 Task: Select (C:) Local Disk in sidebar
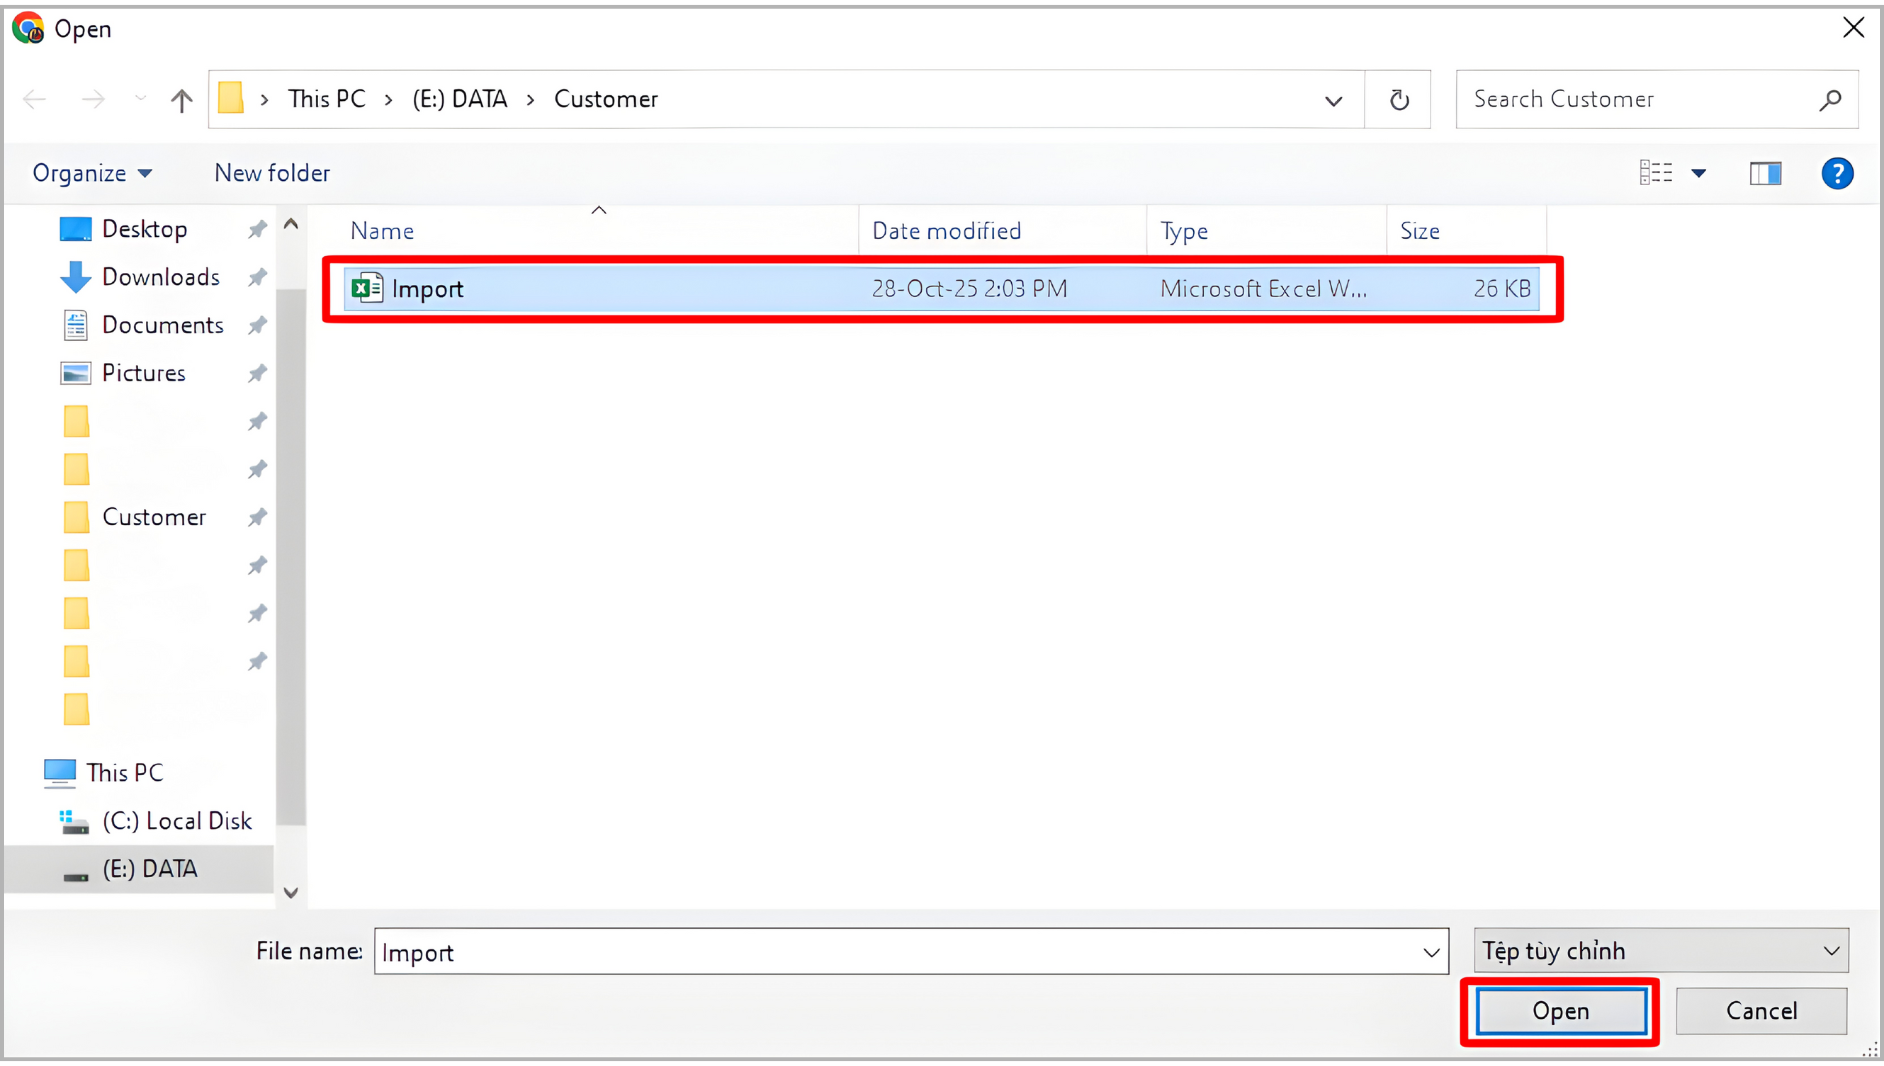[177, 821]
